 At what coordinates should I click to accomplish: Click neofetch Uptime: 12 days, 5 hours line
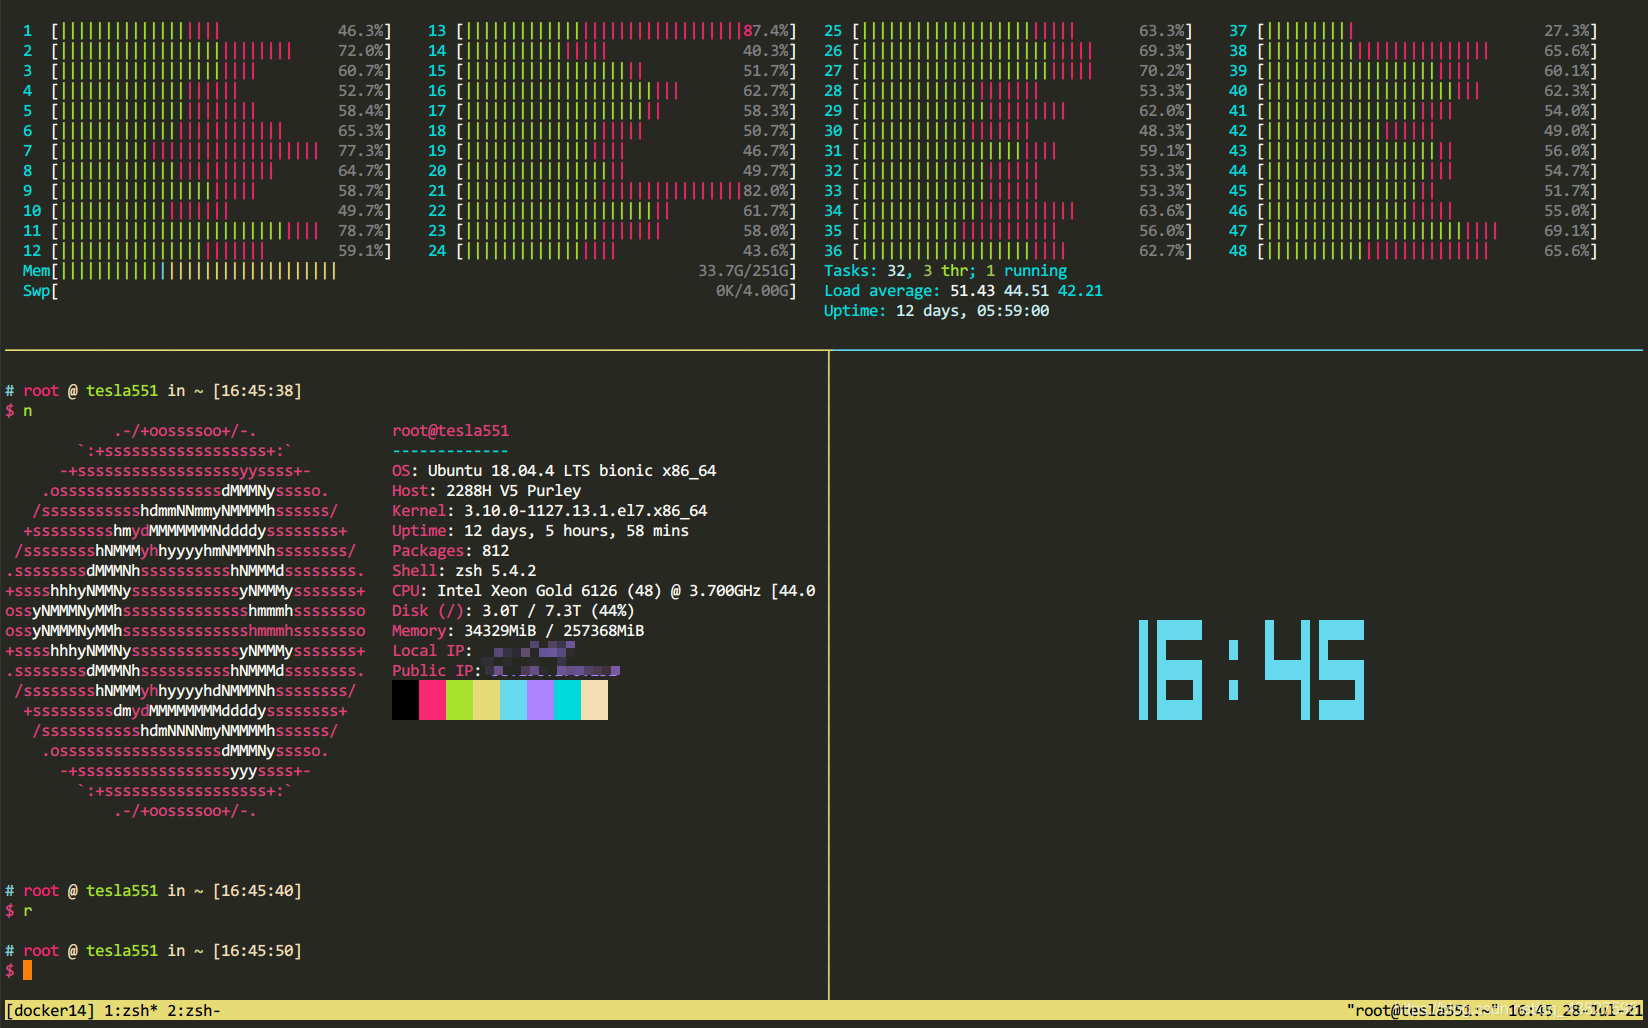[540, 531]
